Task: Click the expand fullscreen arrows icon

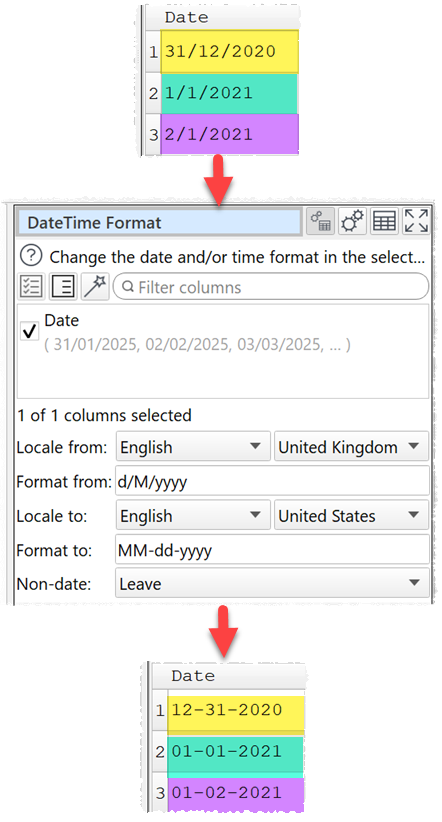Action: point(416,221)
